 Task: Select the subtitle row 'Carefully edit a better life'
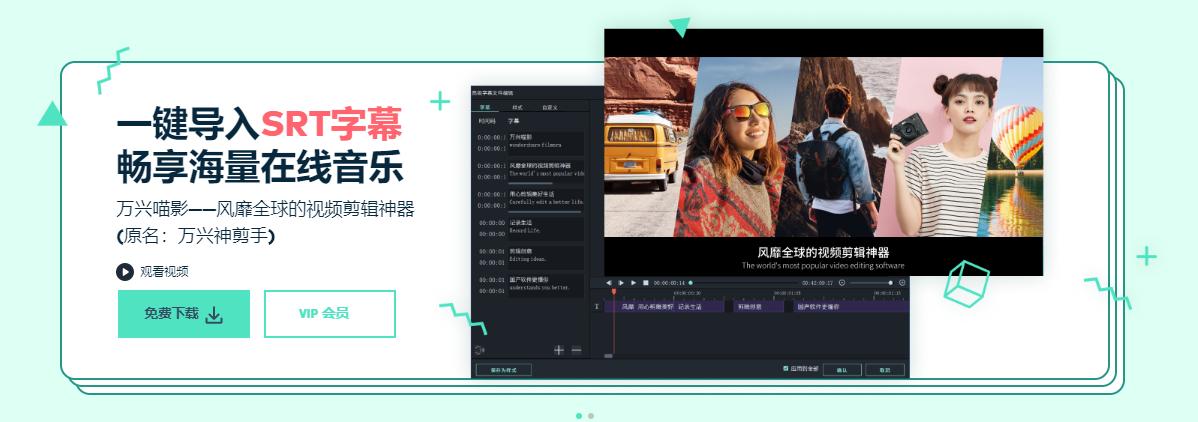point(546,201)
